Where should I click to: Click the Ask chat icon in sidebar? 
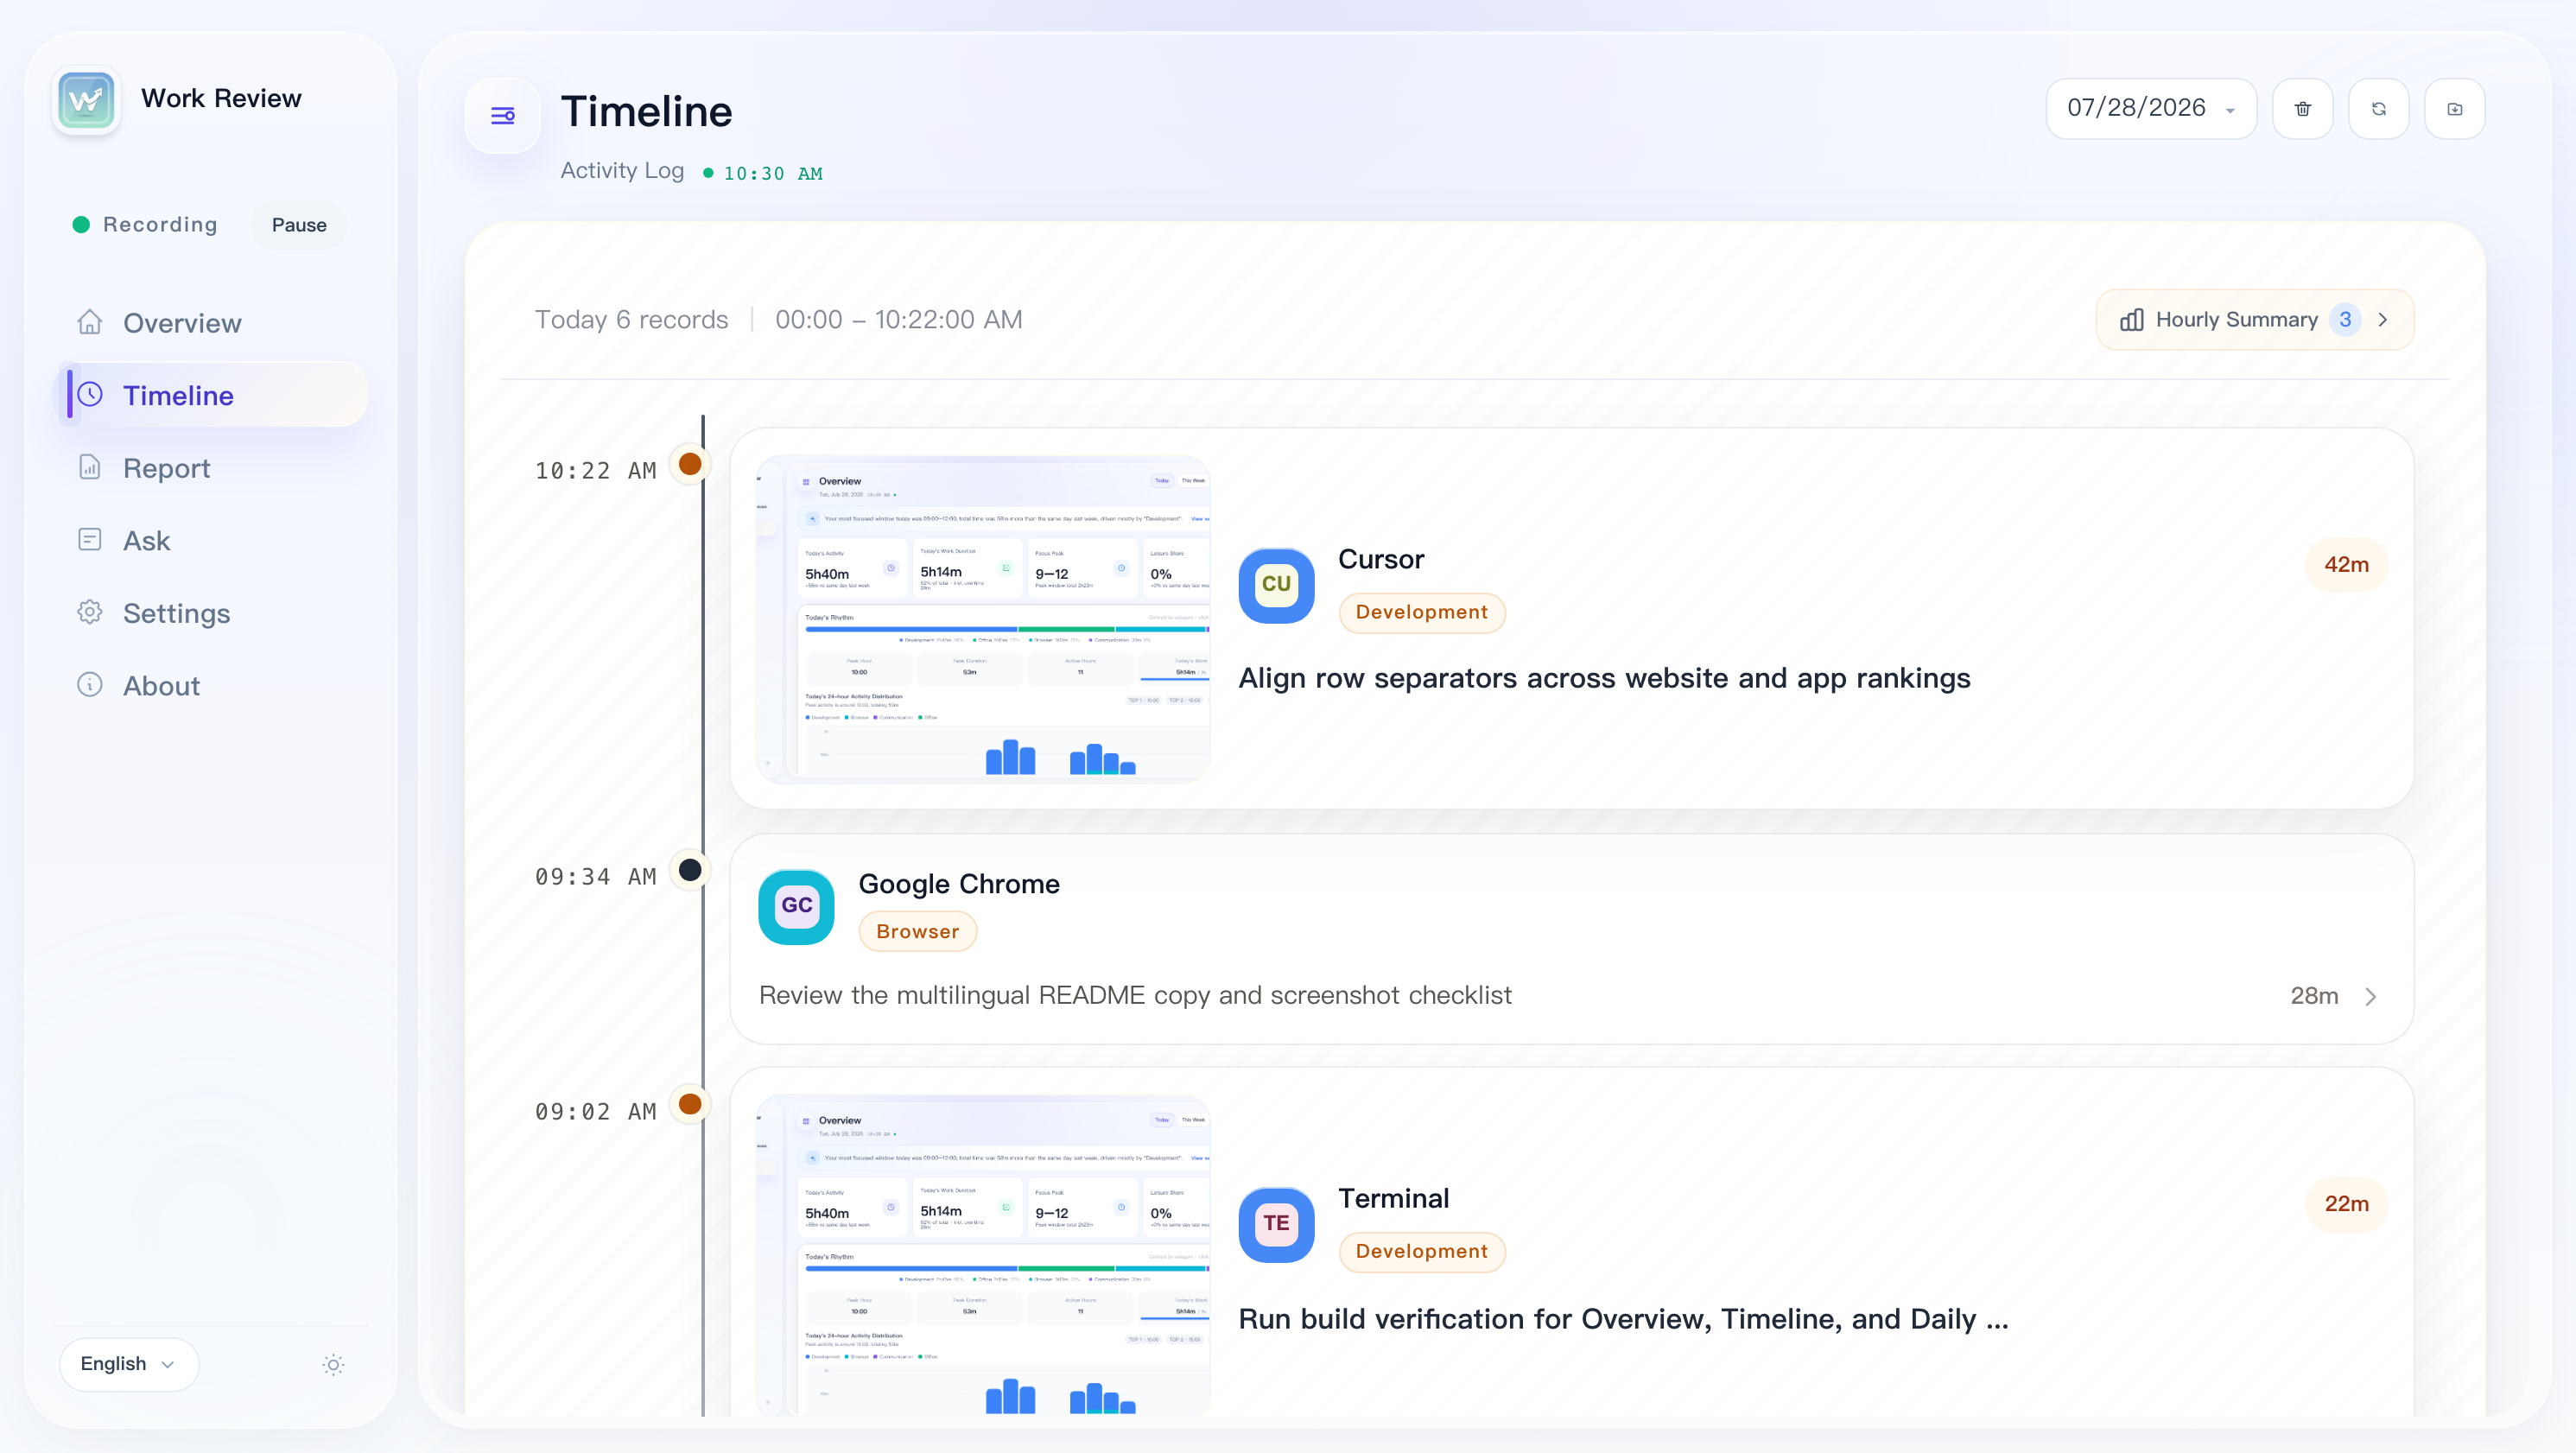(90, 540)
